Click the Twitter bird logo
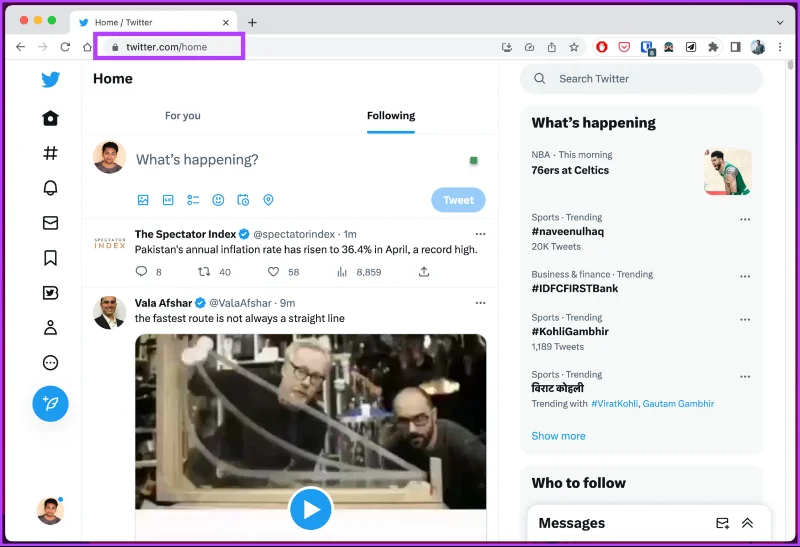Screen dimensions: 800x547 (51, 80)
